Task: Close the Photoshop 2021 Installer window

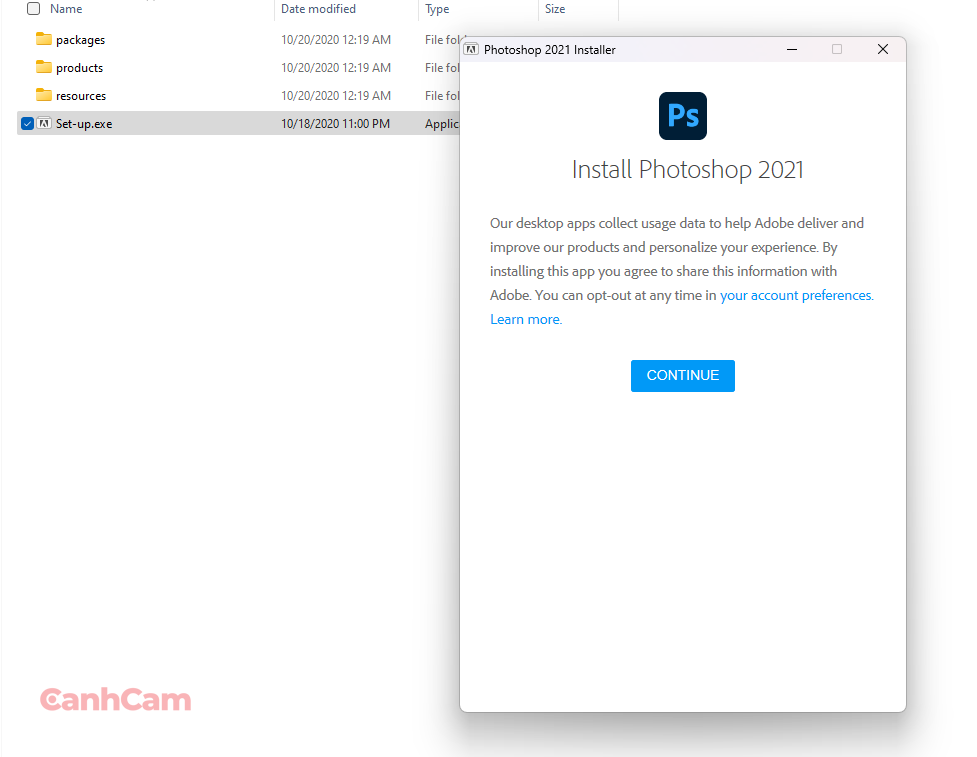Action: (x=882, y=49)
